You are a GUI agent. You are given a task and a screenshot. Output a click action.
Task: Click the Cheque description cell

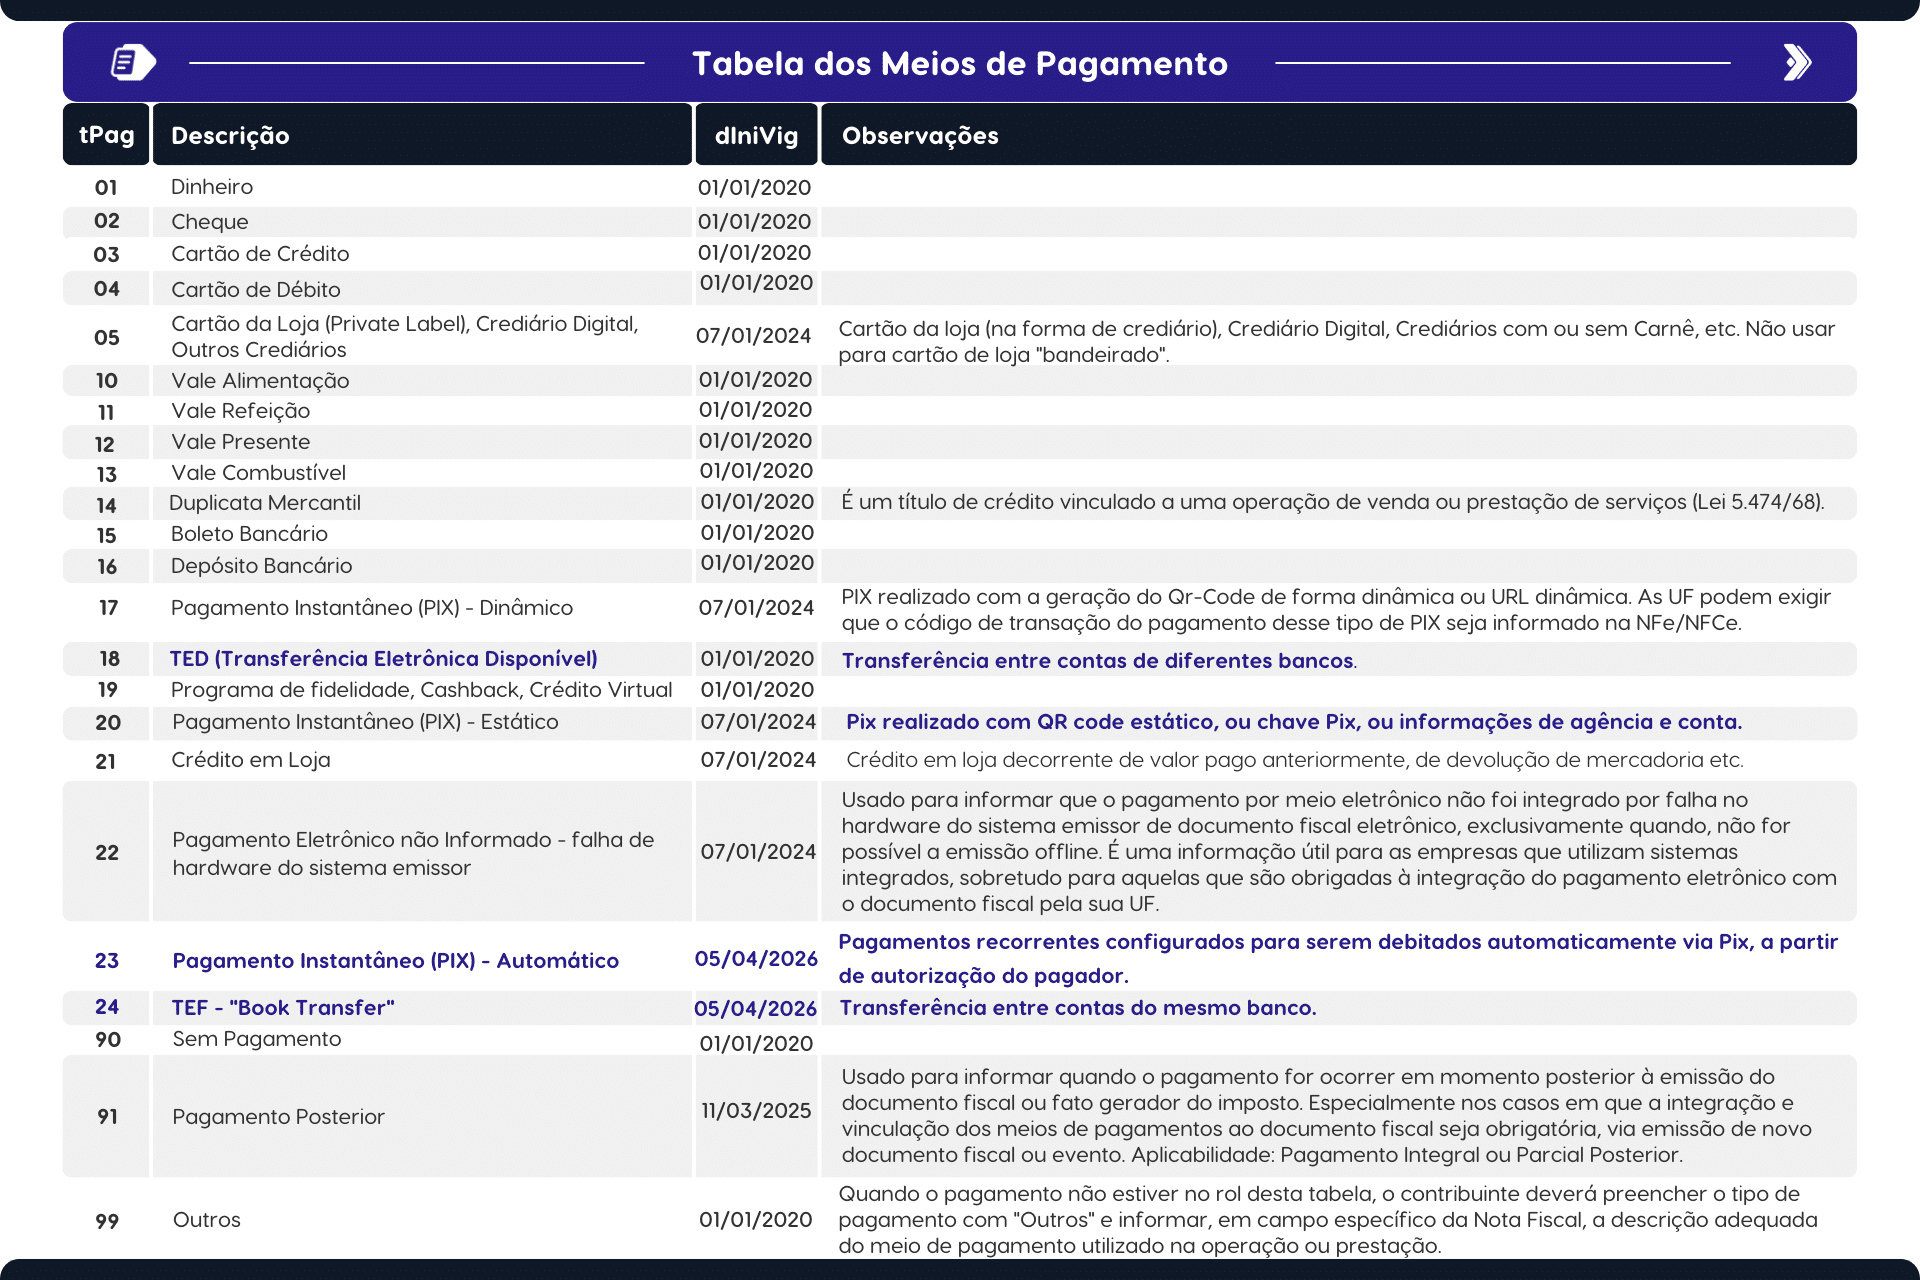pos(210,221)
